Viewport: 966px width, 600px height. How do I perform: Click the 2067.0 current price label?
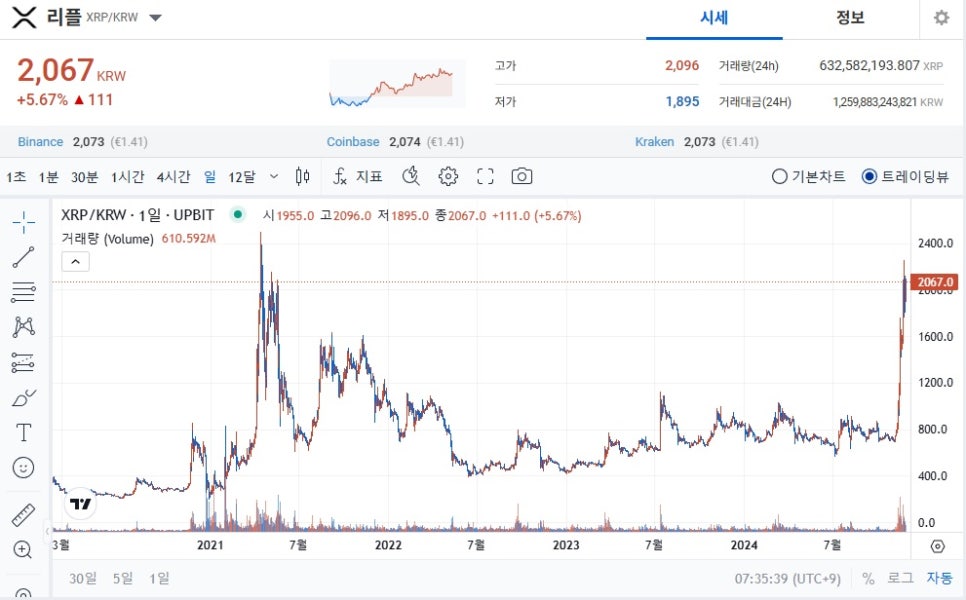click(934, 282)
